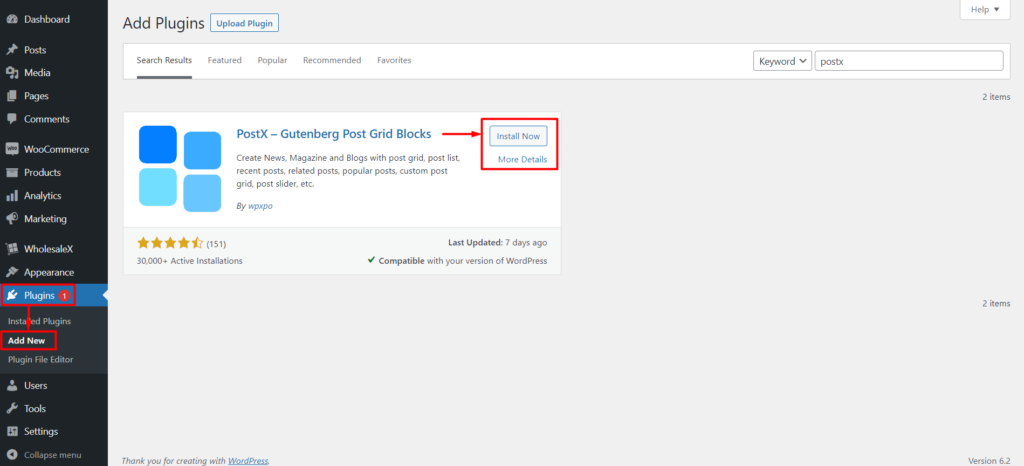The width and height of the screenshot is (1024, 466).
Task: Click the Media icon in sidebar
Action: 12,73
